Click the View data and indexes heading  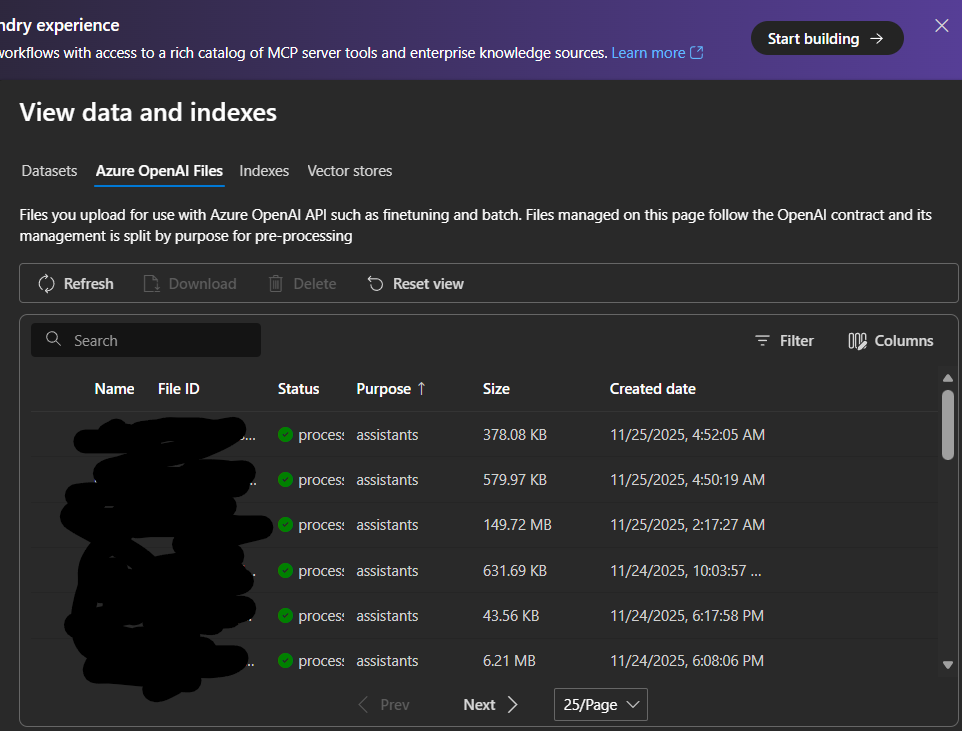click(148, 112)
